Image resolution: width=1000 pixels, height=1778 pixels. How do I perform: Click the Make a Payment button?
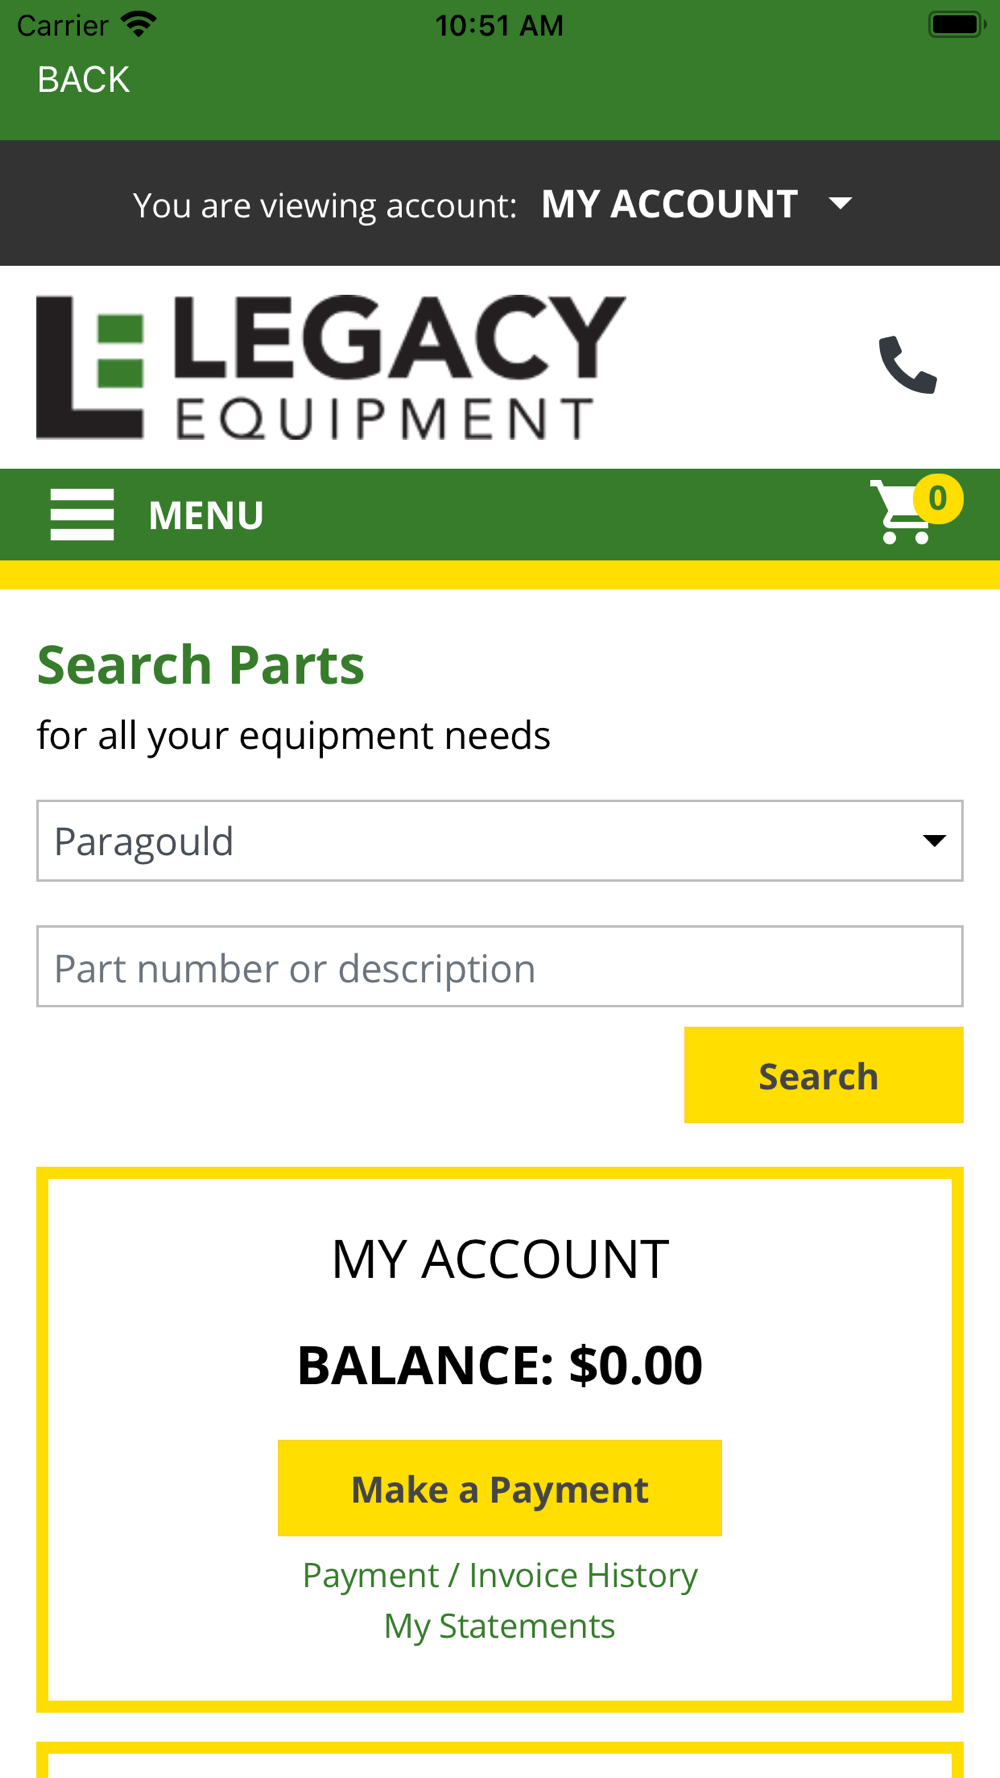(x=500, y=1488)
